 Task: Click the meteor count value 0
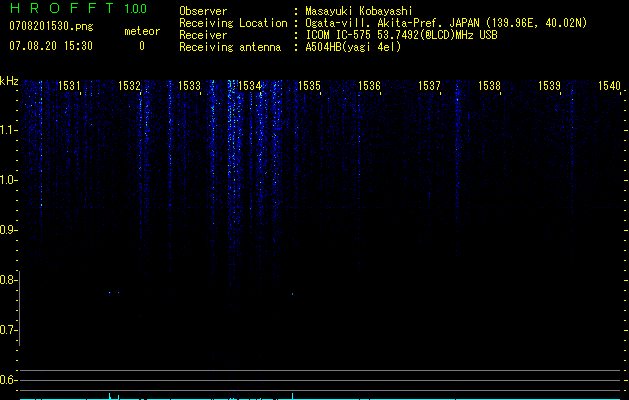pos(142,46)
